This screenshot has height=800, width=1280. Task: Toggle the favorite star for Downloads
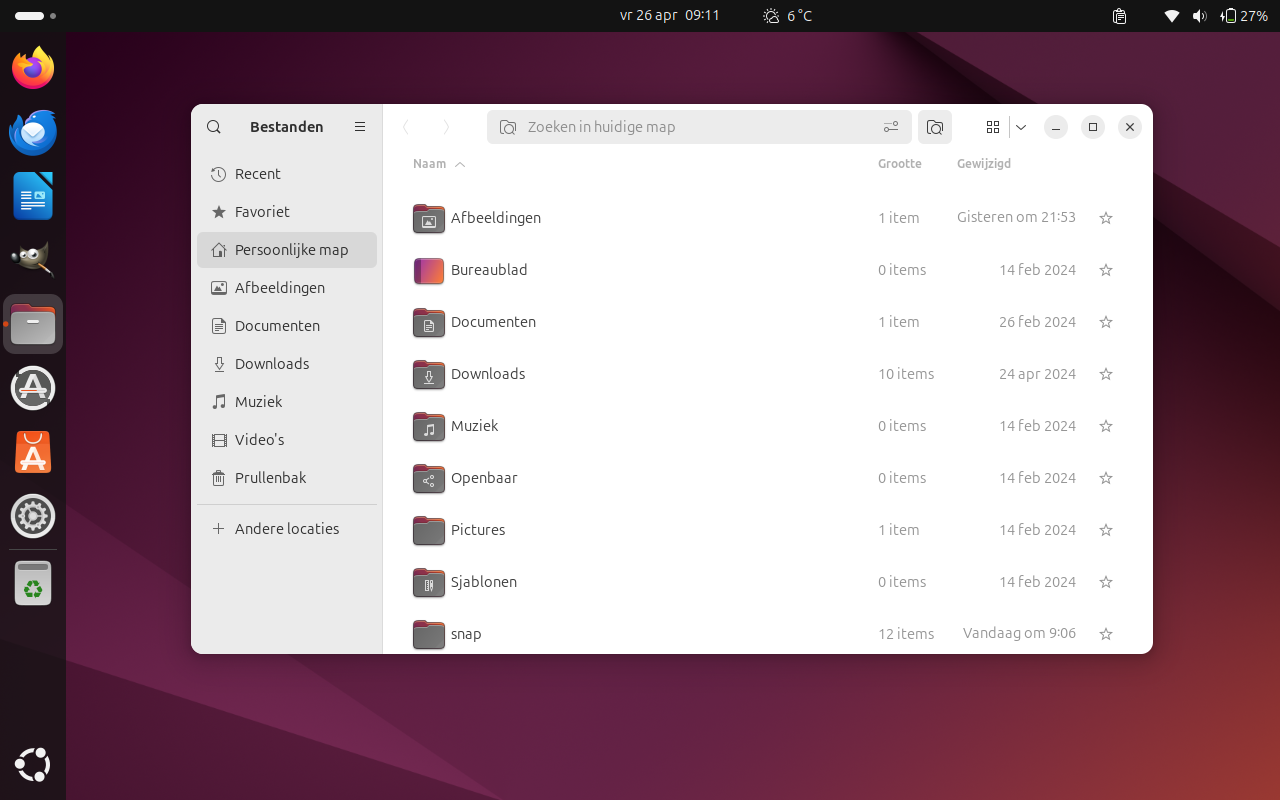[1106, 374]
